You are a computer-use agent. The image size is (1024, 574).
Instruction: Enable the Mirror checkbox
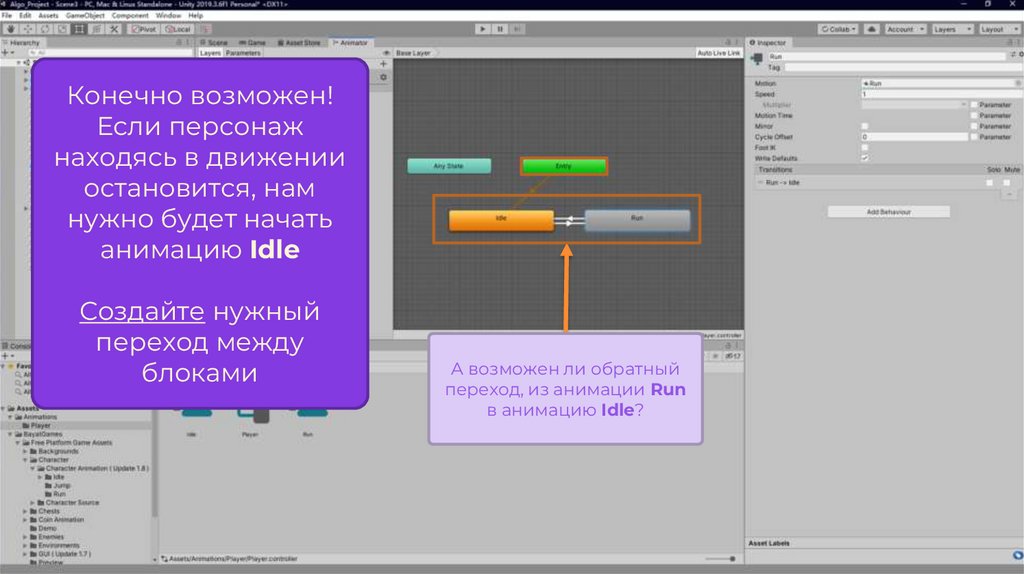click(x=865, y=126)
